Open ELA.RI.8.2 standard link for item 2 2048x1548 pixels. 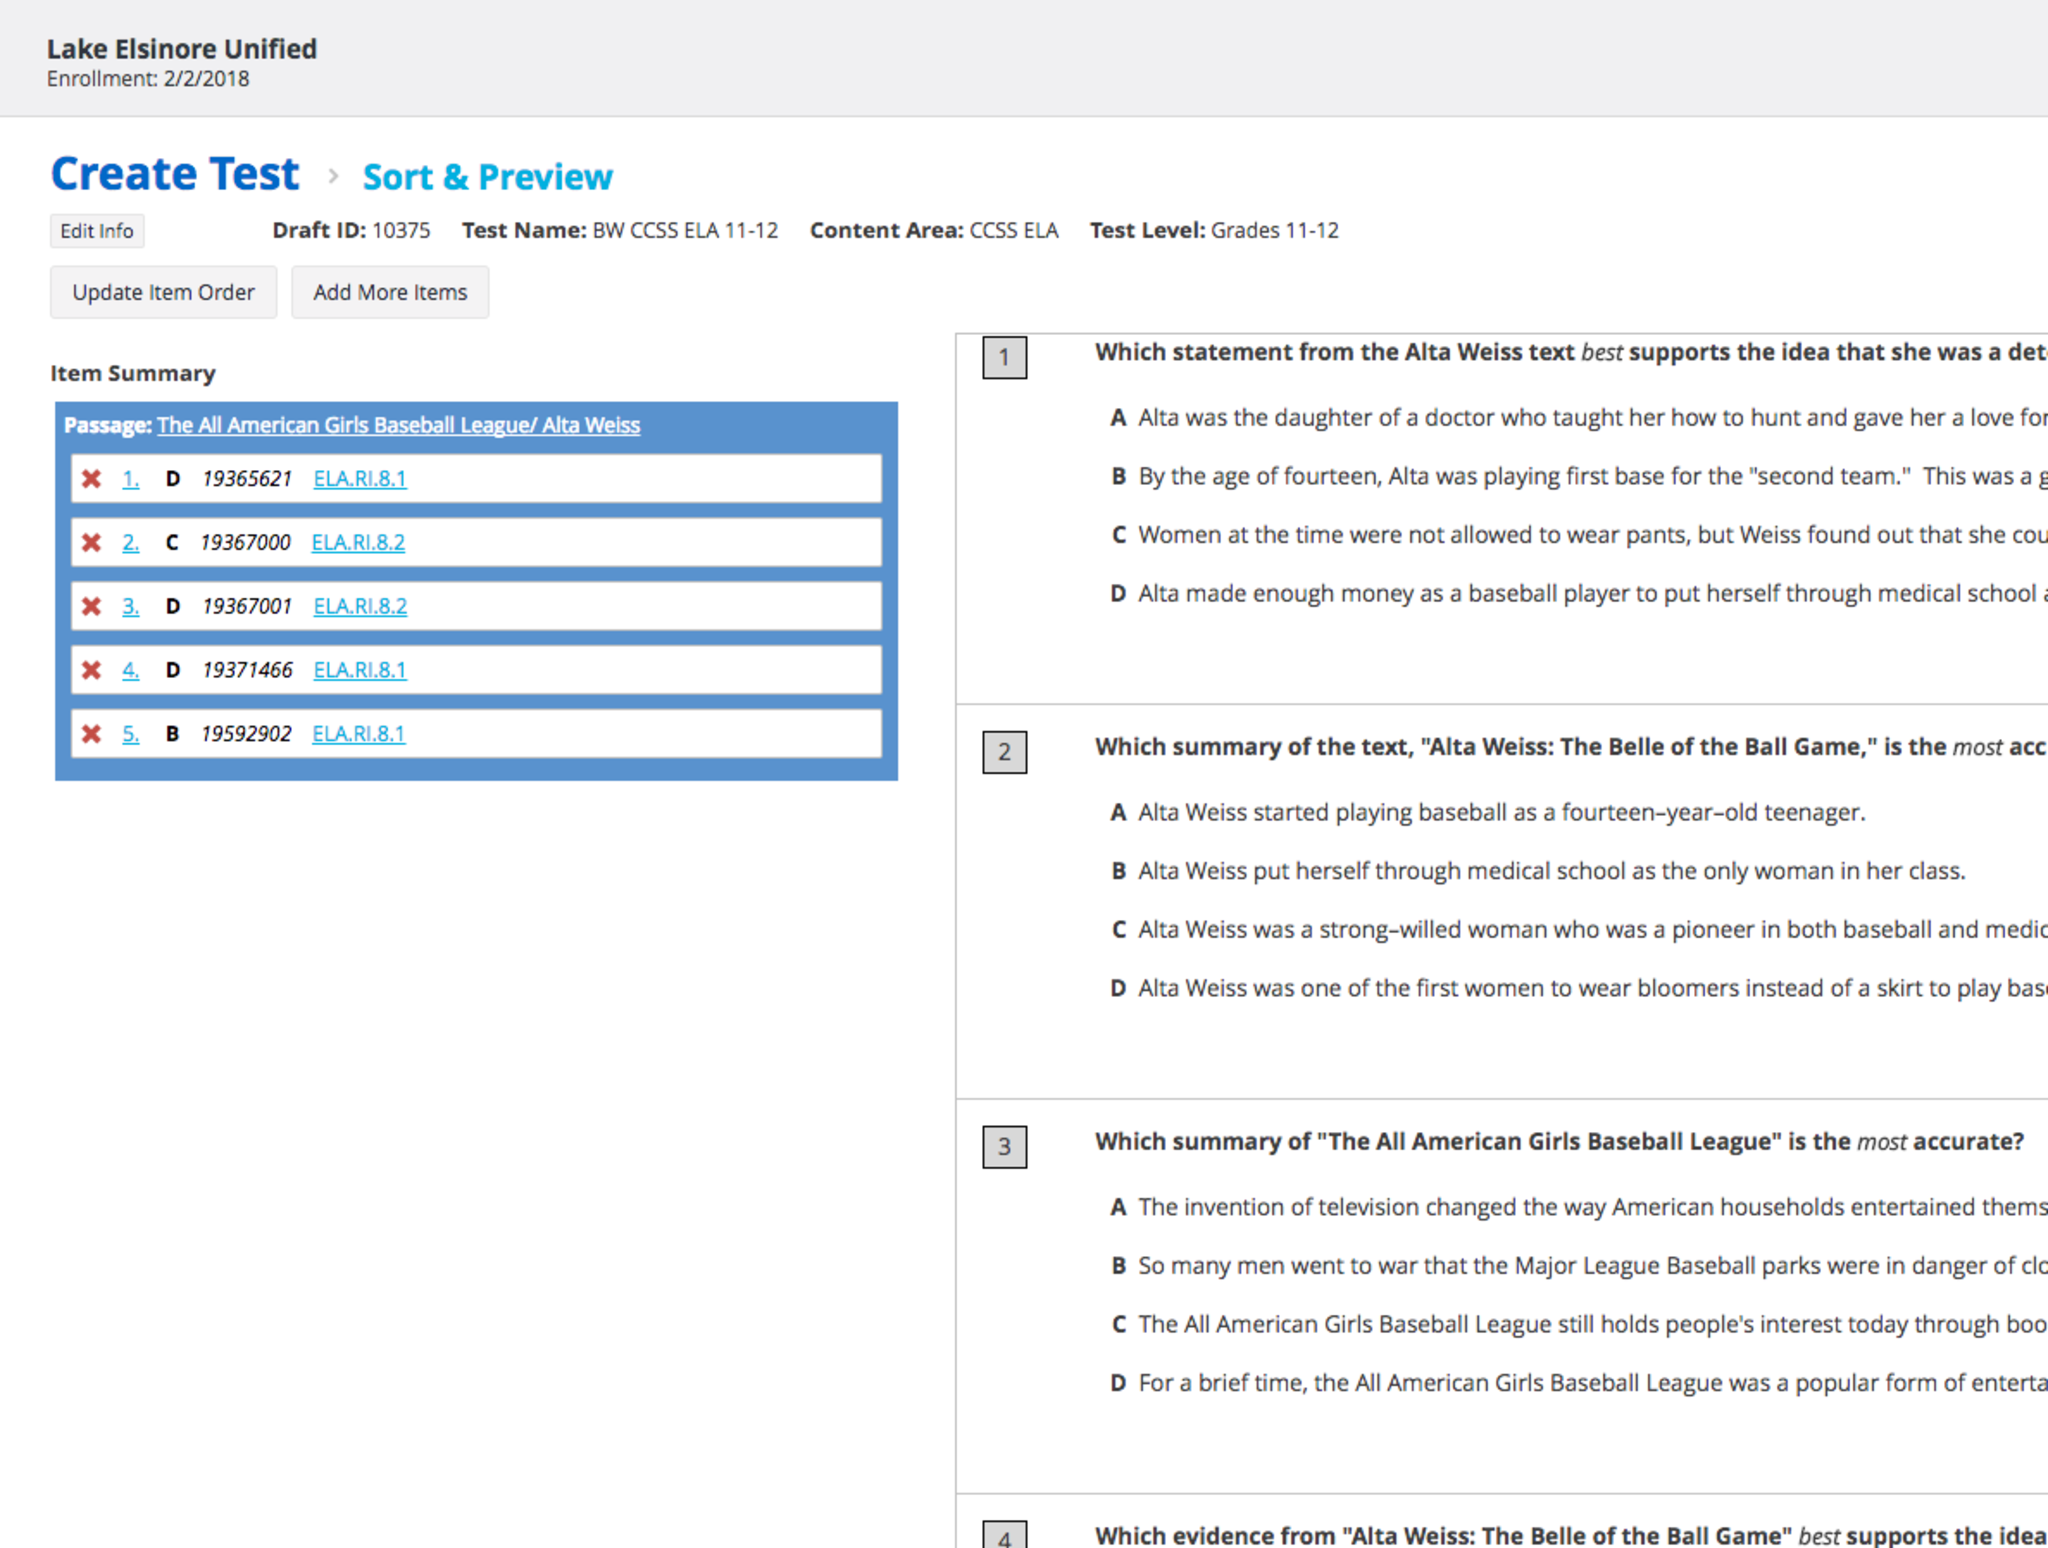pyautogui.click(x=358, y=543)
